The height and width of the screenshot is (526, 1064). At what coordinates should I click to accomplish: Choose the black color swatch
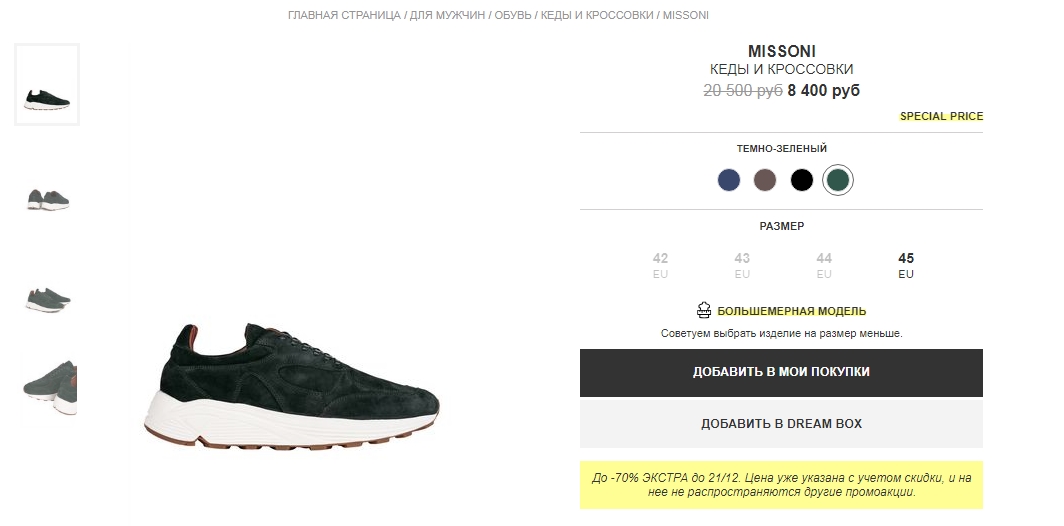pyautogui.click(x=801, y=180)
